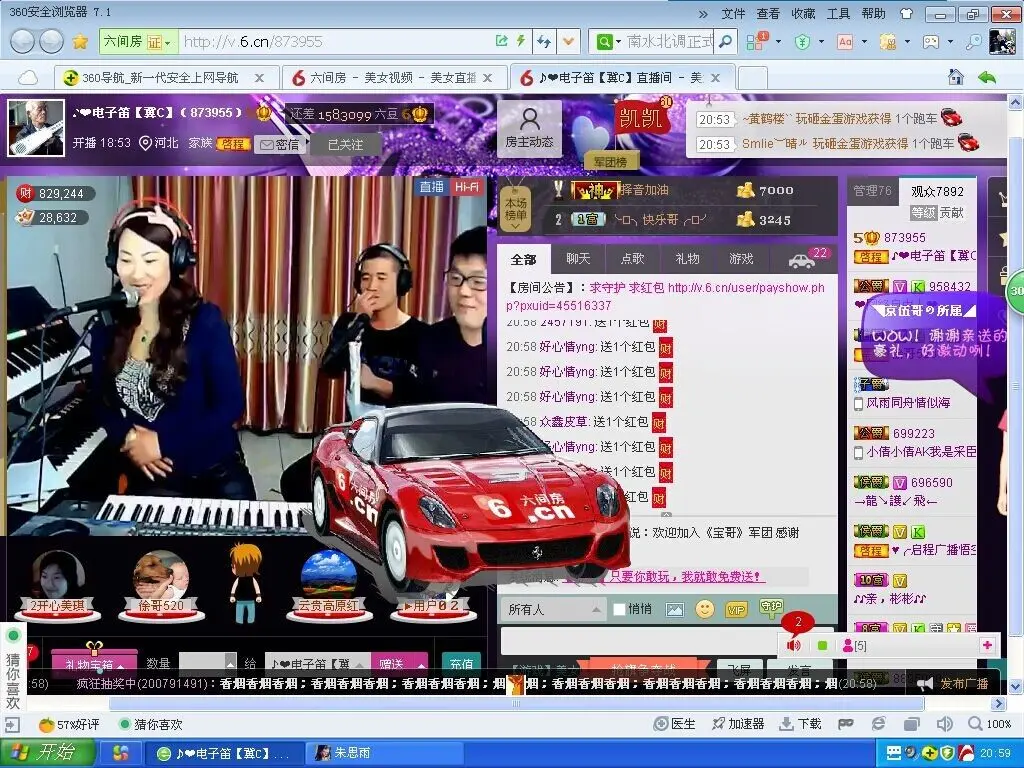Click the shirt skin icon in title bar
This screenshot has height=768, width=1024.
[x=906, y=13]
